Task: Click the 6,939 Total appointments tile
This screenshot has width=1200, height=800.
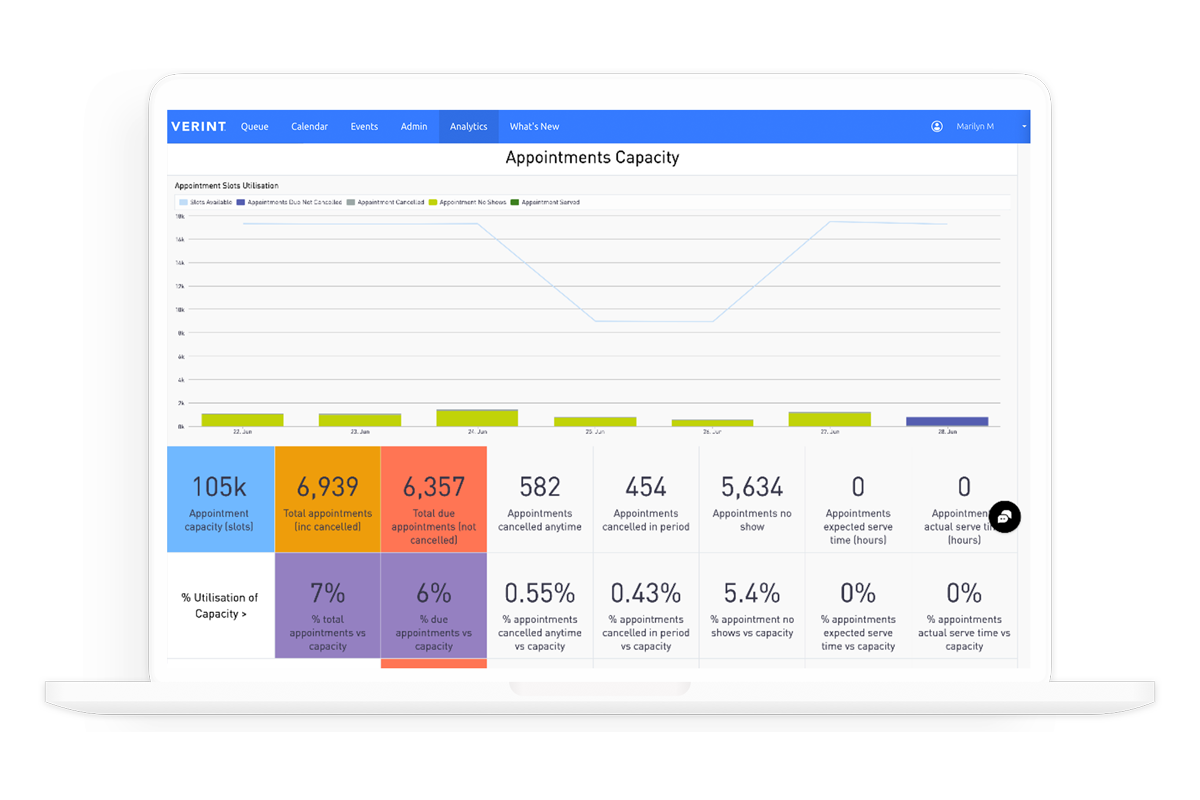Action: click(x=328, y=499)
